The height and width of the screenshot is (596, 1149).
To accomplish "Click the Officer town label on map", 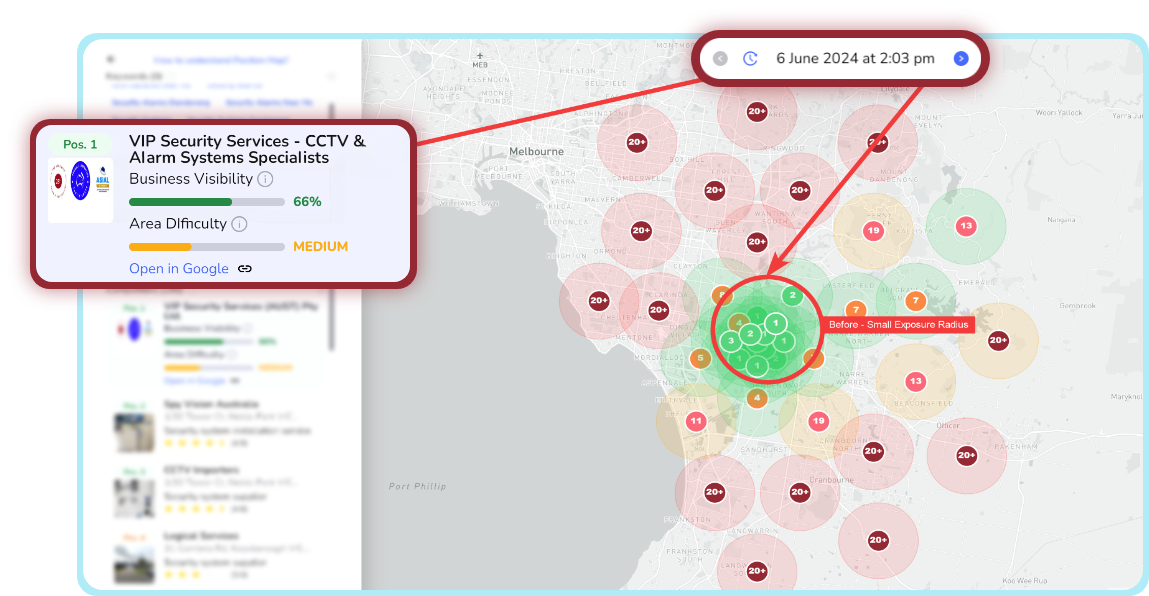I will pos(947,425).
